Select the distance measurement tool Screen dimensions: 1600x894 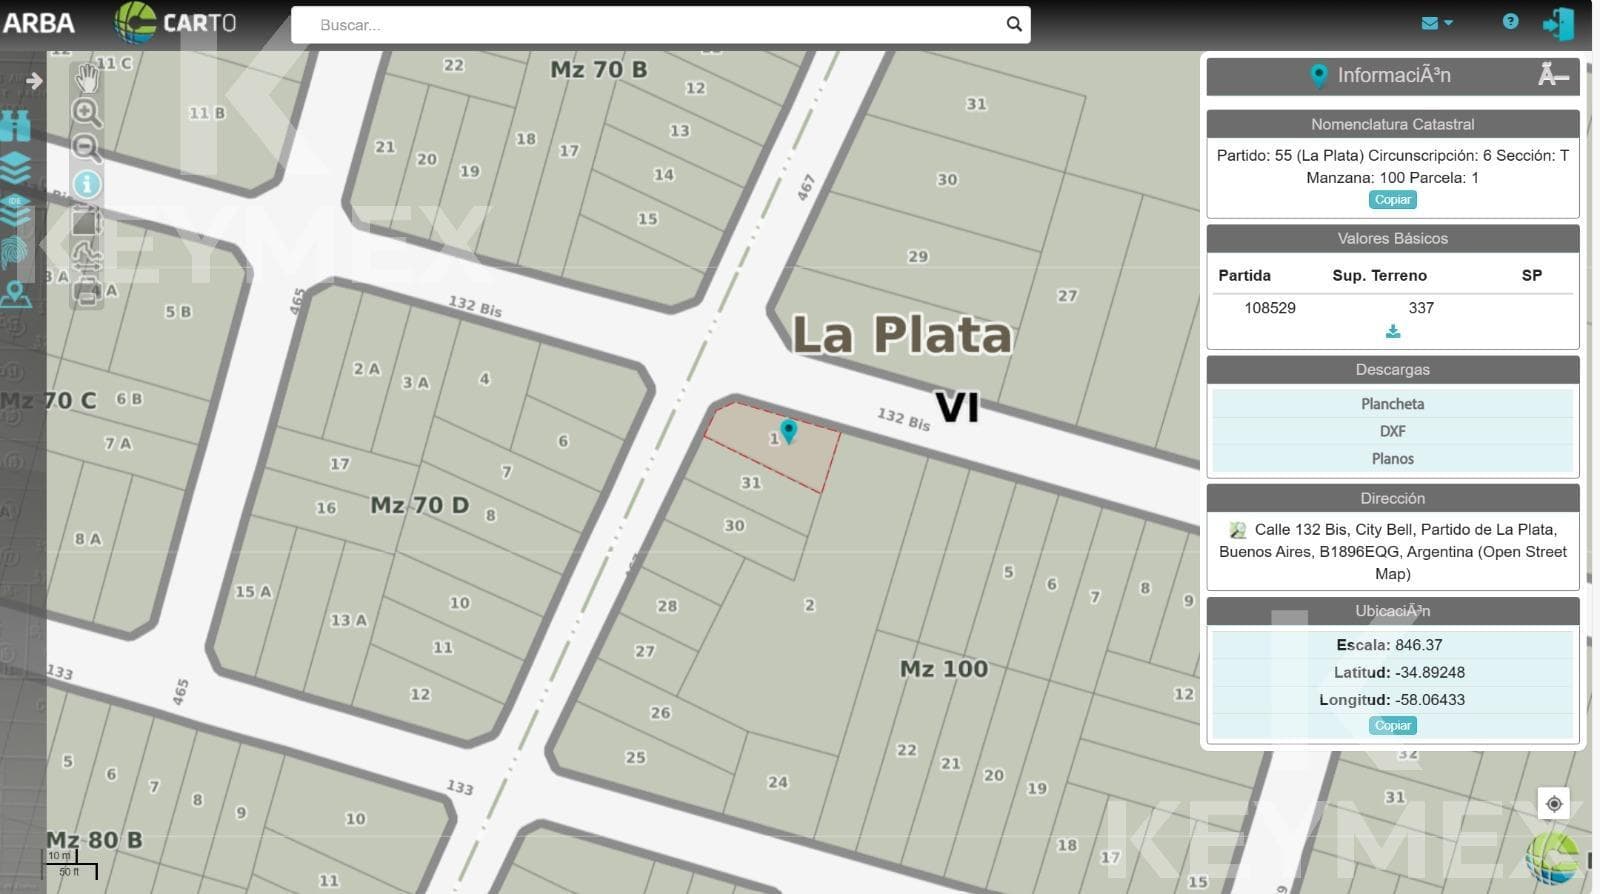click(87, 256)
